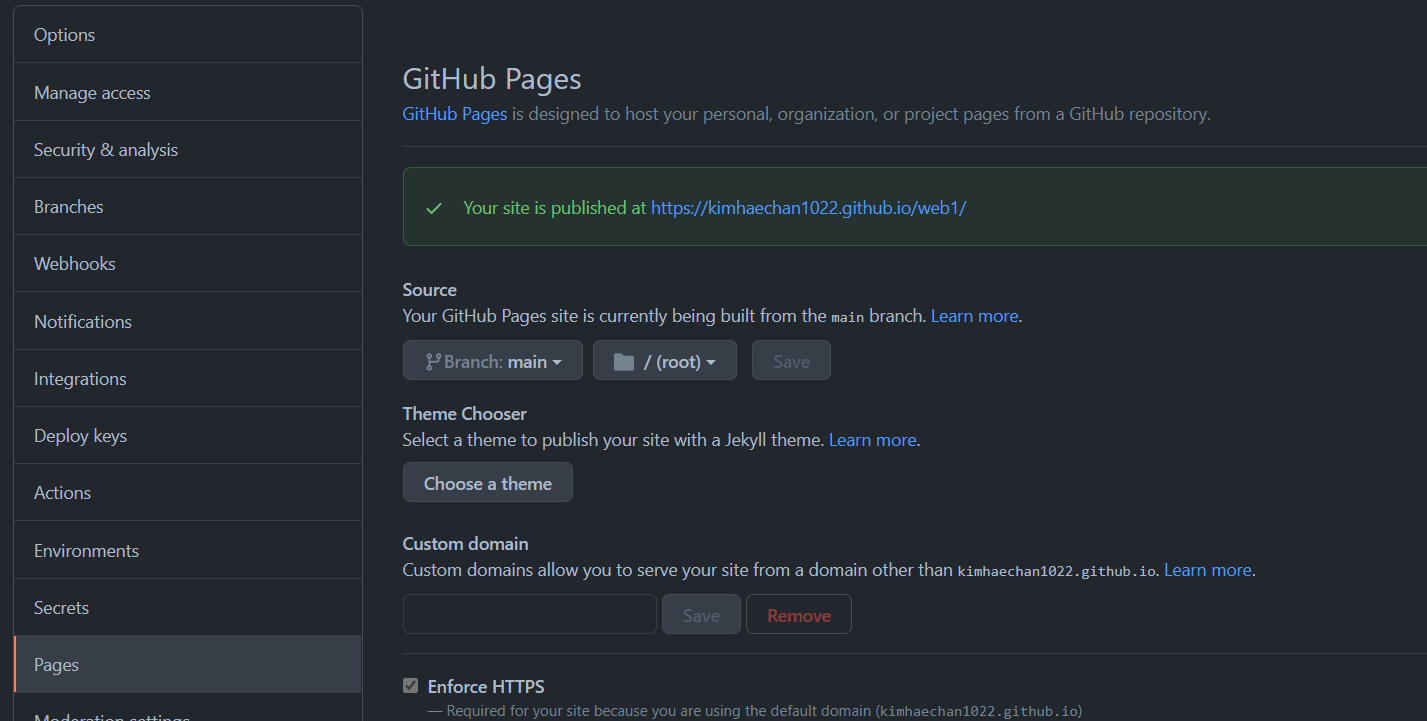Viewport: 1427px width, 721px height.
Task: Click Learn more link under Theme Chooser
Action: point(872,440)
